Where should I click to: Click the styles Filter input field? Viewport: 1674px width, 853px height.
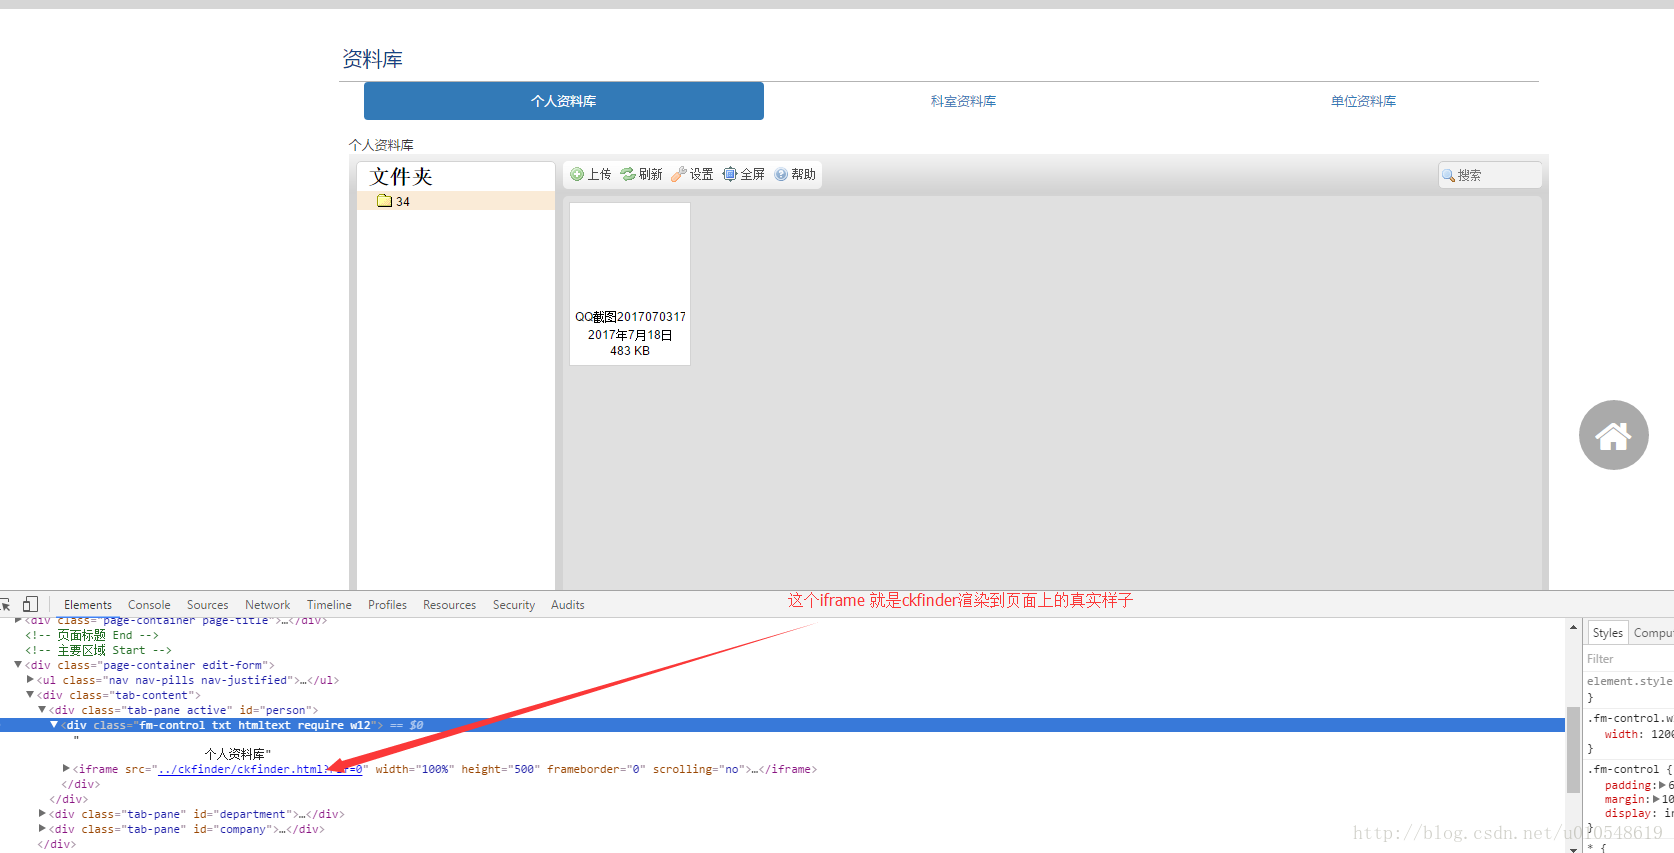click(1629, 659)
